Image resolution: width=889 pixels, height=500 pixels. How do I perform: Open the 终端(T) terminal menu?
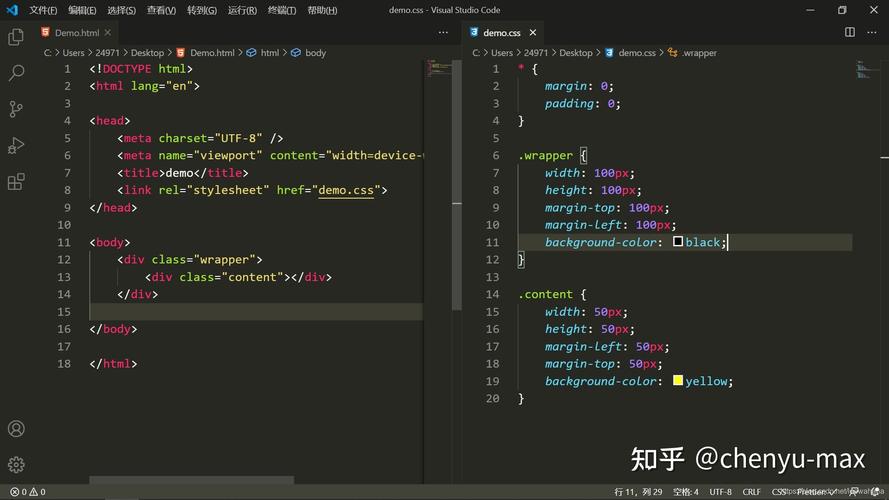(x=282, y=10)
